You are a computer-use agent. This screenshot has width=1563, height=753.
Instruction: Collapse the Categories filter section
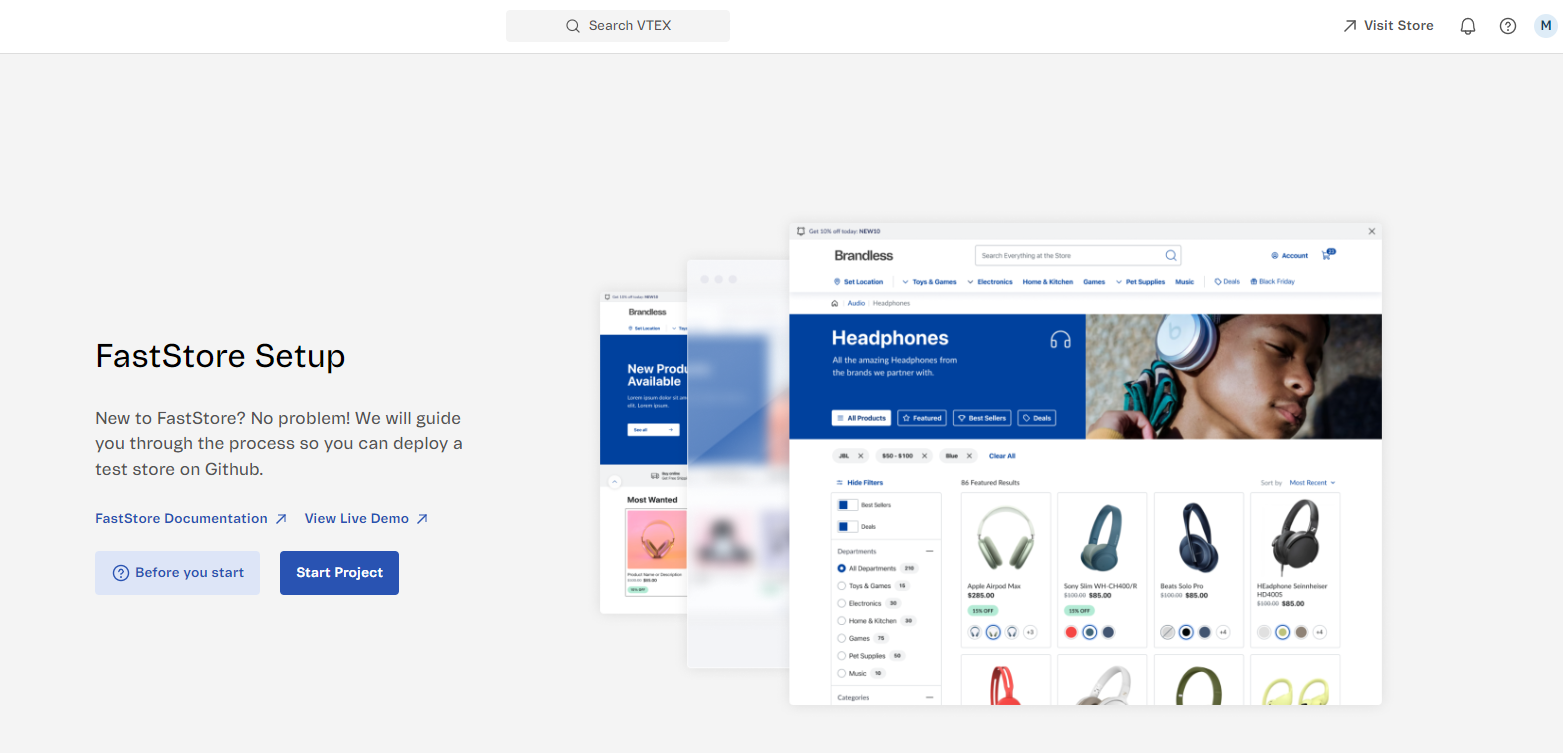click(x=929, y=697)
